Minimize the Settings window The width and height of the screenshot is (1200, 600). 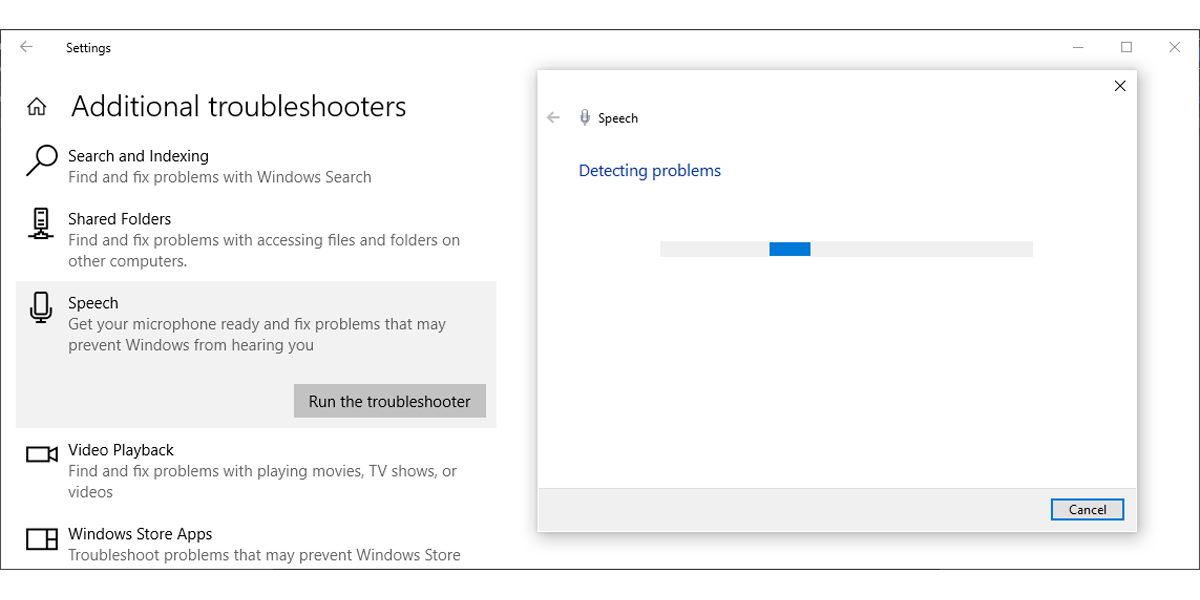(1079, 47)
